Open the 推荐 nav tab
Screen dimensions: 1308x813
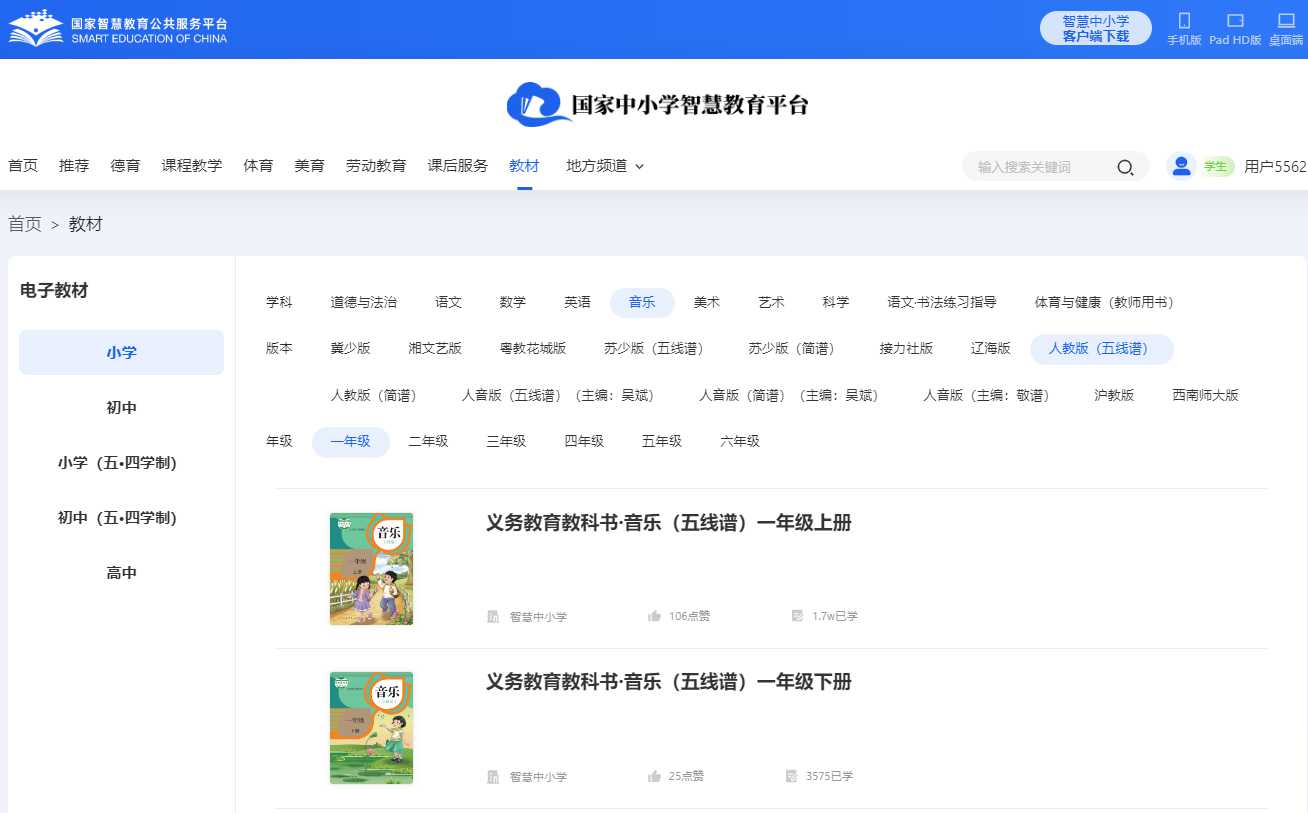(x=74, y=166)
